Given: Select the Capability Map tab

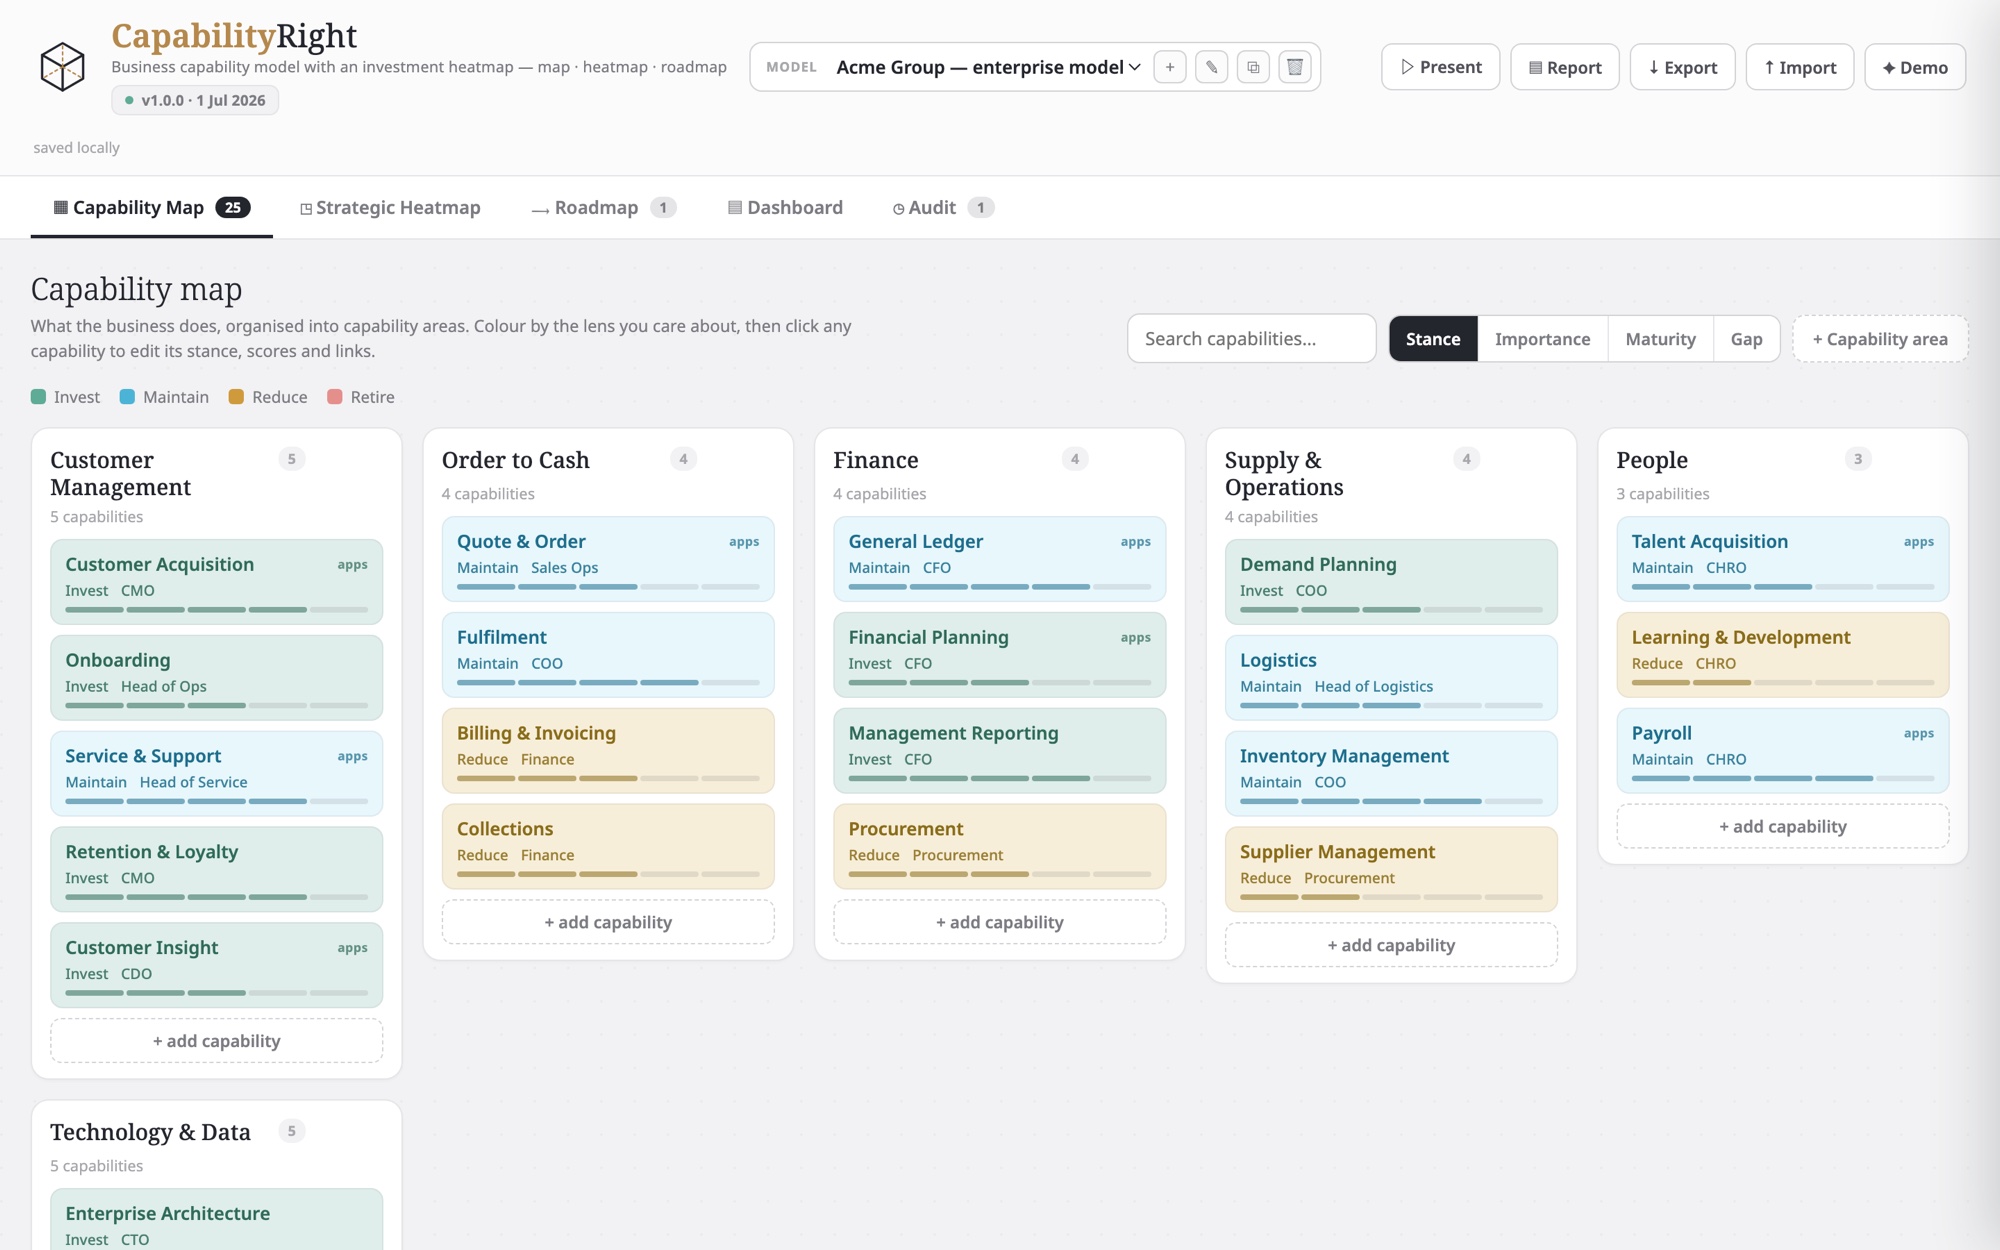Looking at the screenshot, I should coord(151,207).
